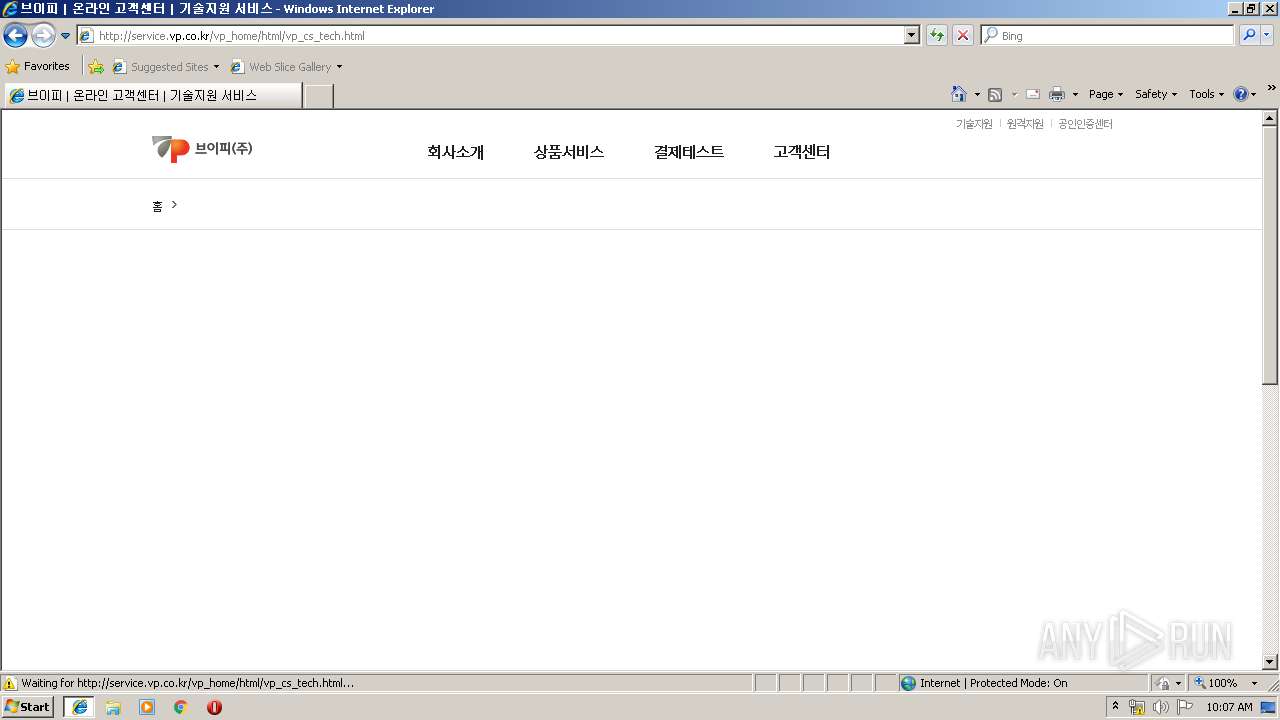This screenshot has height=720, width=1280.
Task: Open Windows Media Player taskbar icon
Action: (147, 707)
